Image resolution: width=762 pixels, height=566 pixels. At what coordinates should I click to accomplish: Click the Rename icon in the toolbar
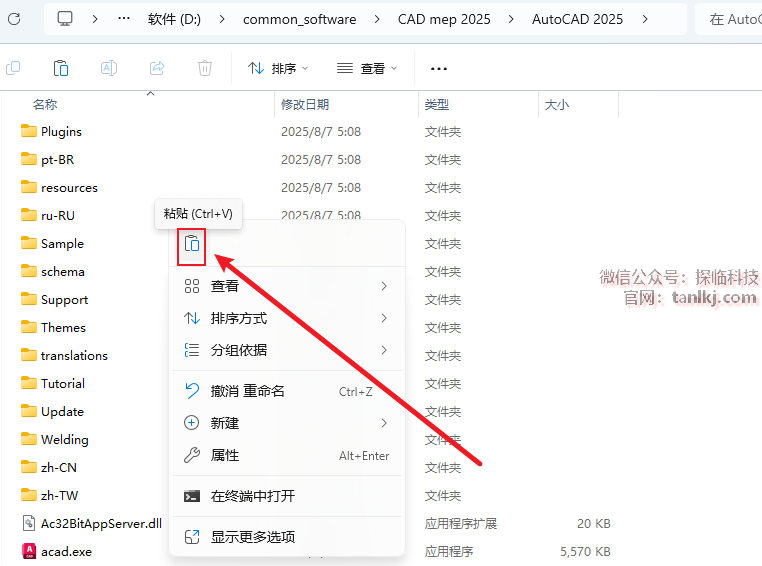(x=109, y=68)
